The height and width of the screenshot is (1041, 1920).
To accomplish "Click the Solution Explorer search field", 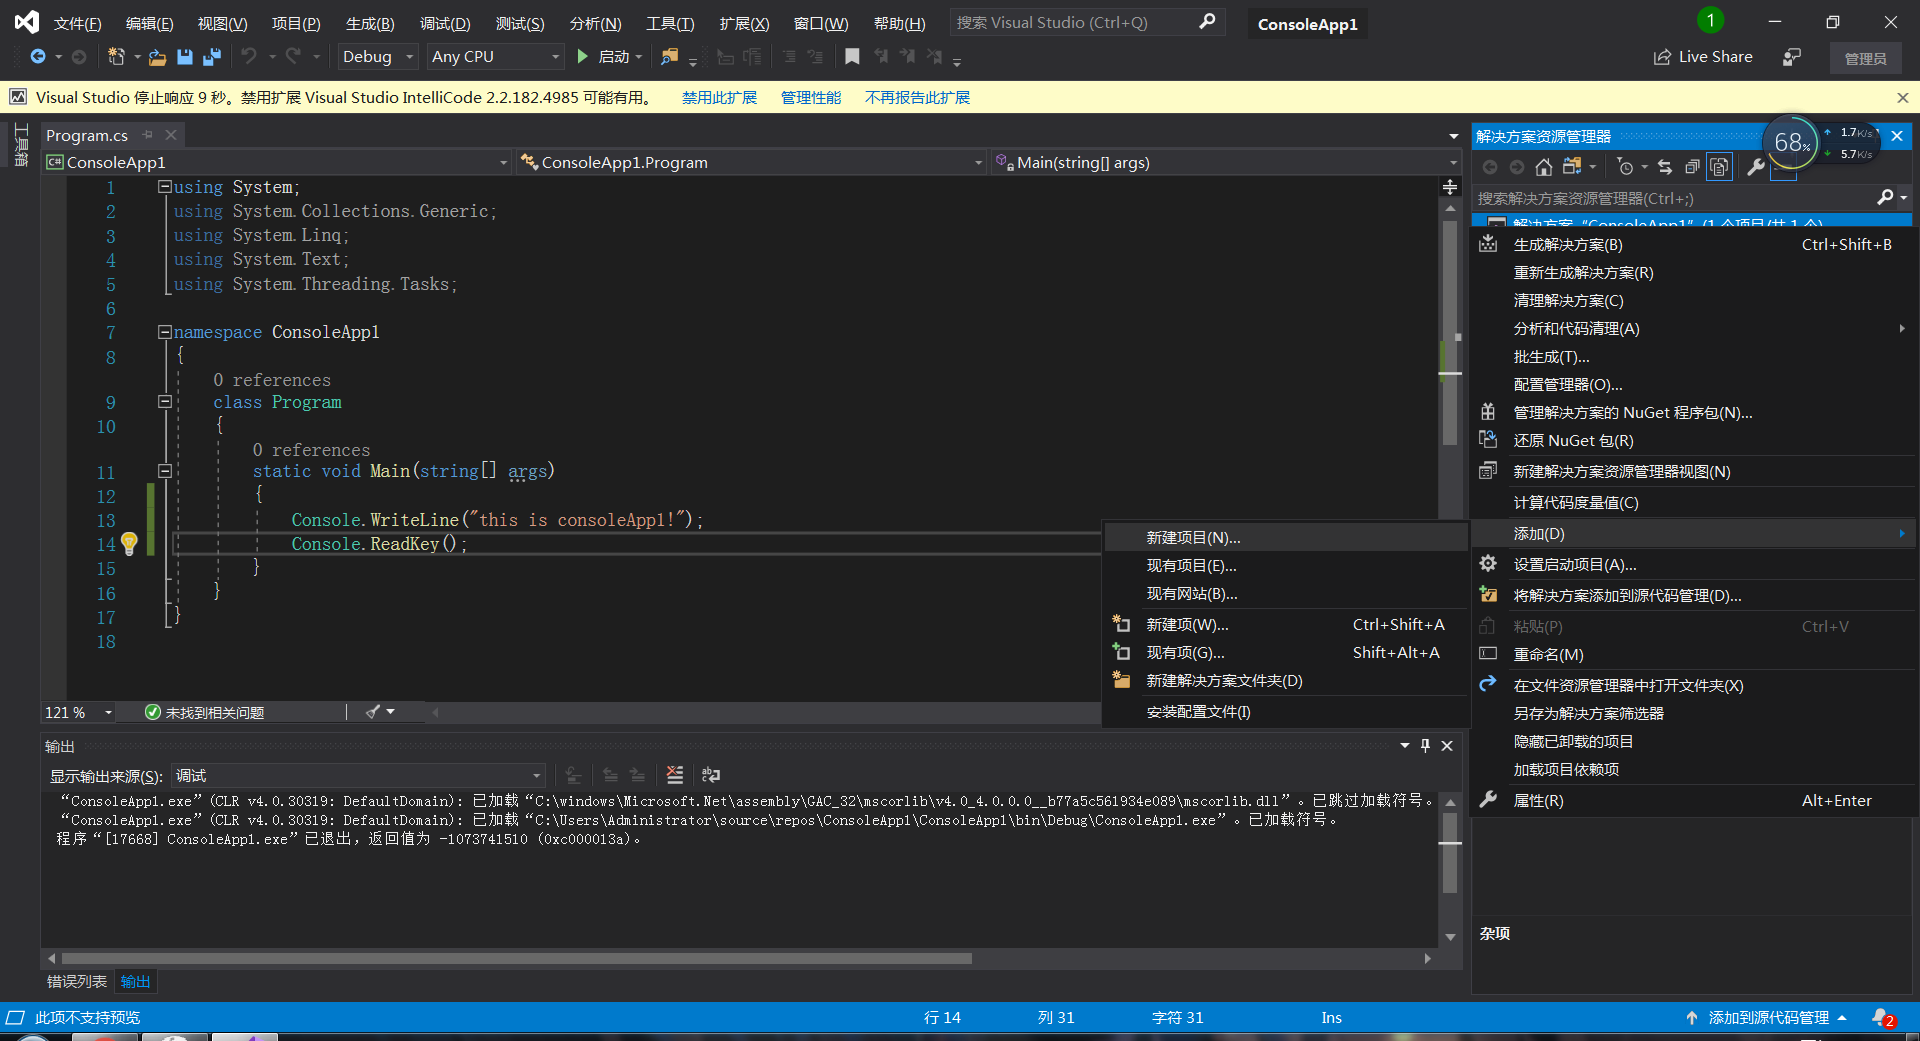I will tap(1675, 198).
